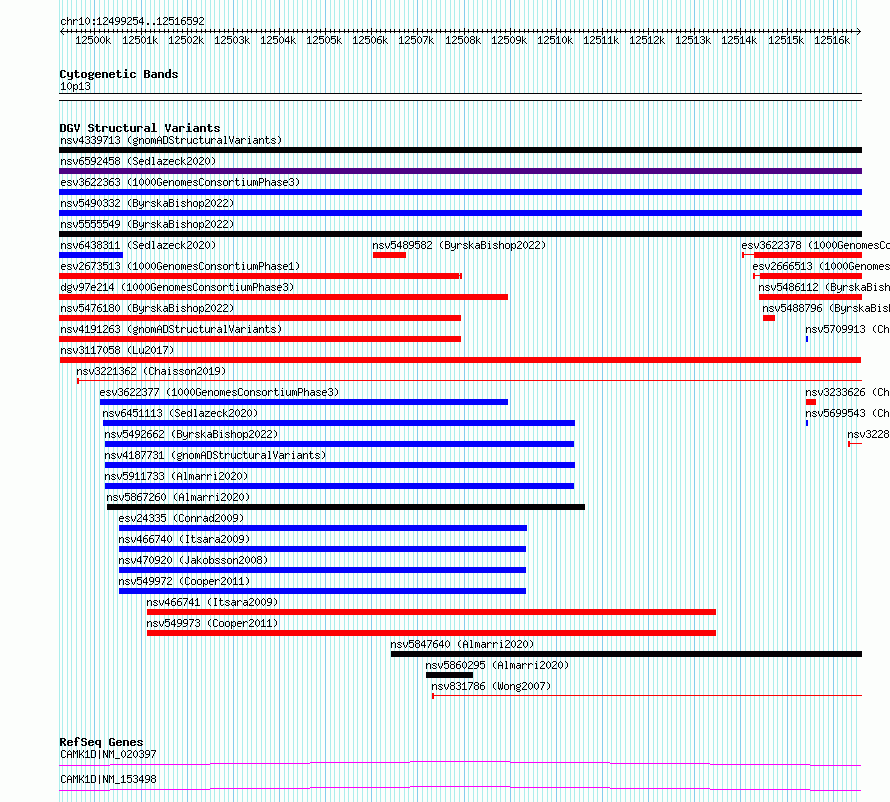Click the nsv5847640 Almarri2020 label
The image size is (890, 802).
coord(462,644)
